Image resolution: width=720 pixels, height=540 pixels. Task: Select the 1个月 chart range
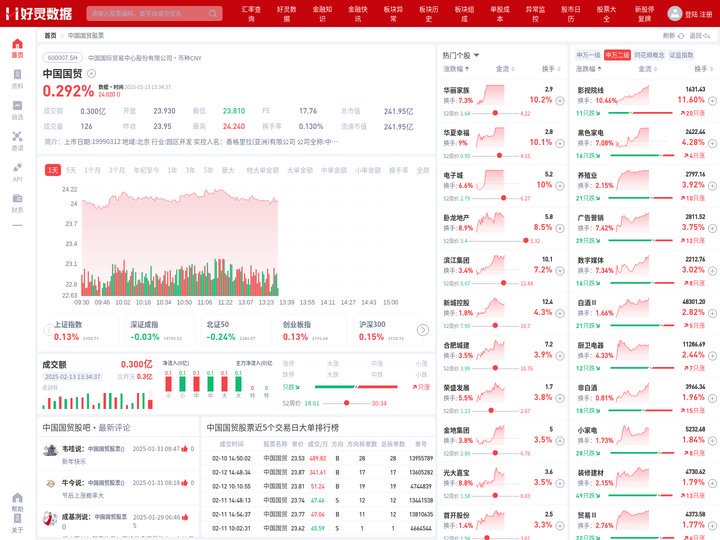coord(92,170)
